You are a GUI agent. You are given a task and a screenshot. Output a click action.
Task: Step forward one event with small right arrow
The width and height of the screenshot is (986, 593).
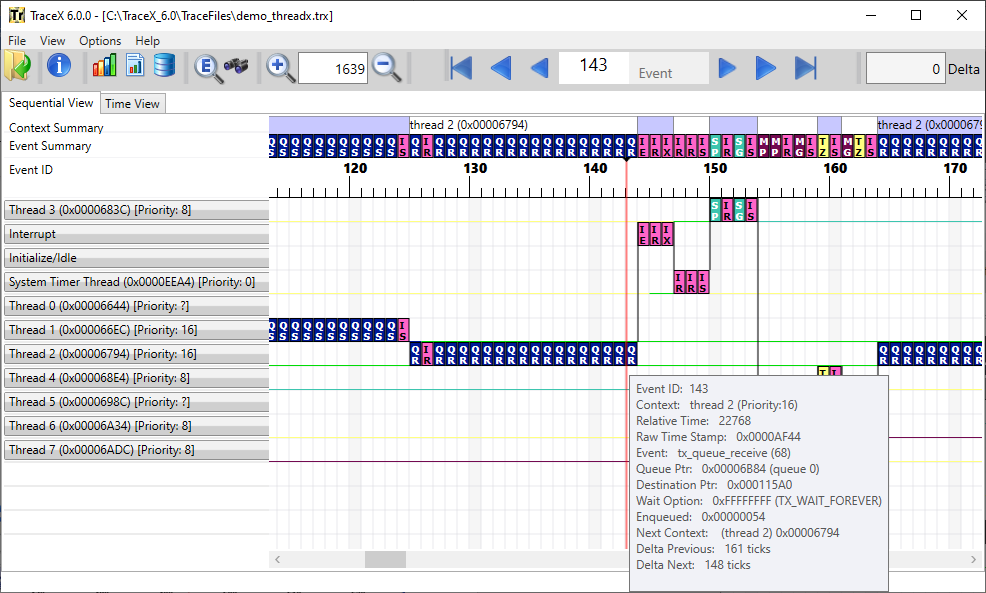[x=728, y=68]
